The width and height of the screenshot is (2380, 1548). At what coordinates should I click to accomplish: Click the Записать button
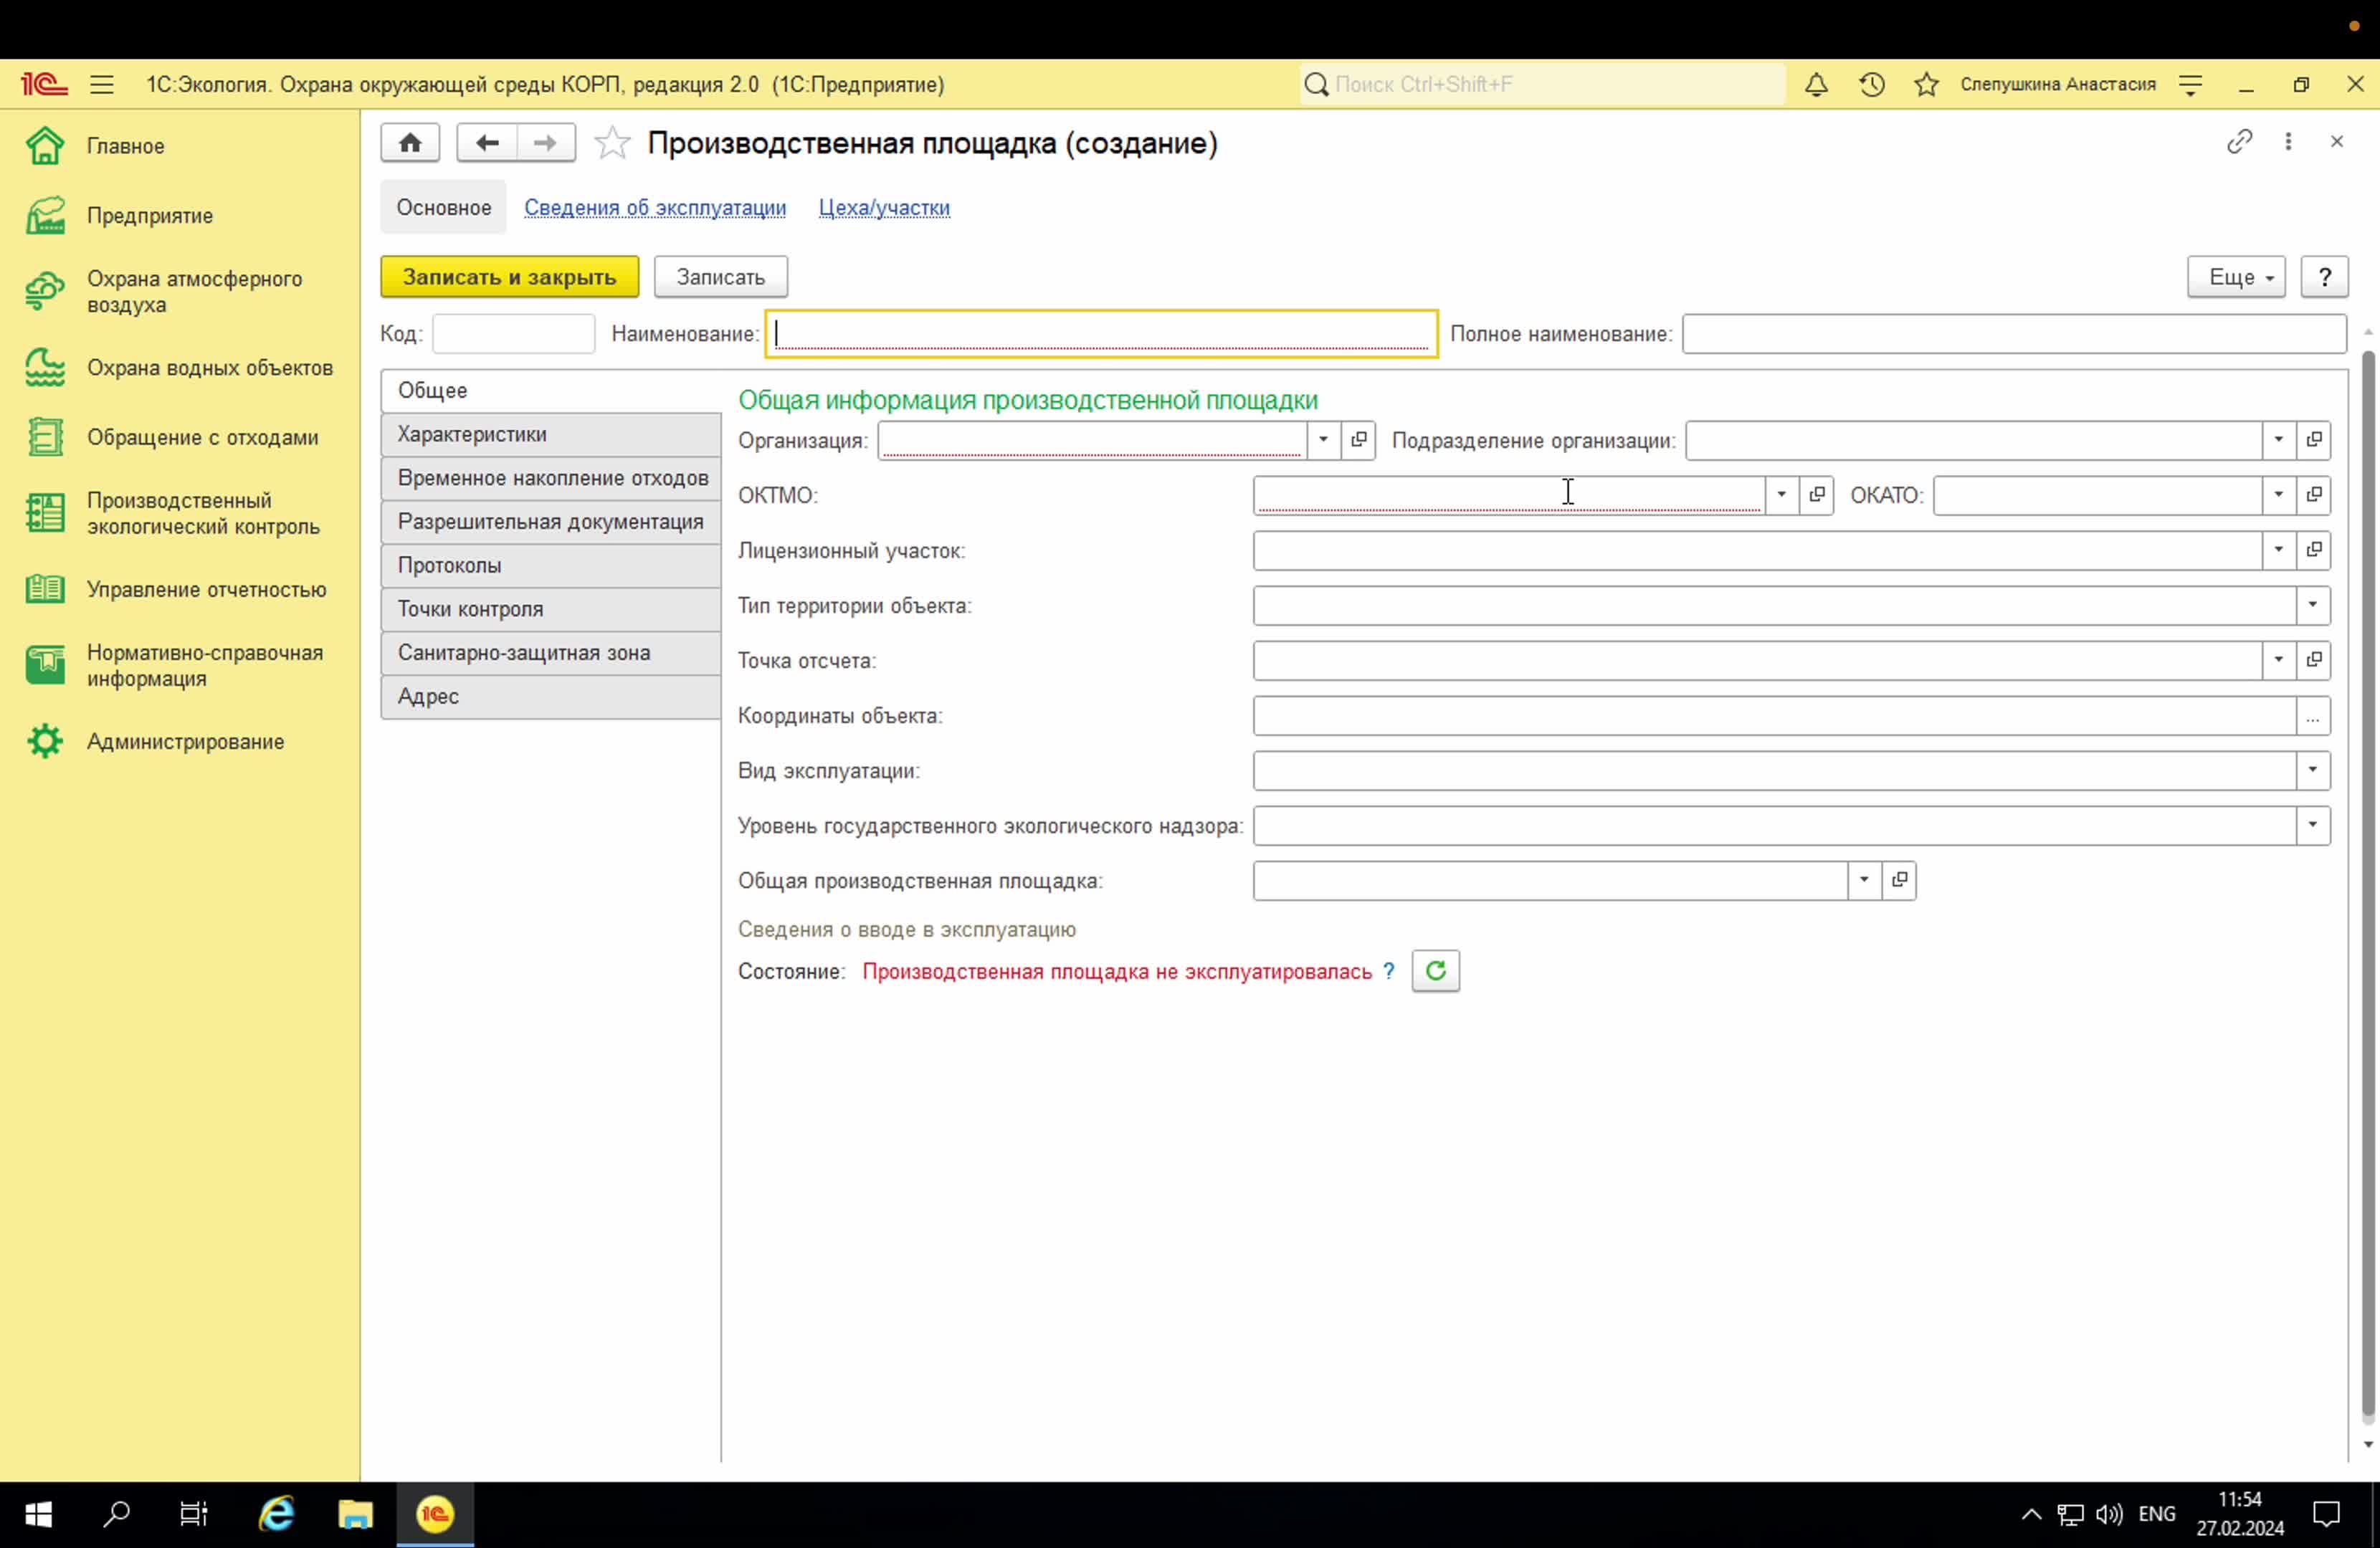coord(720,277)
